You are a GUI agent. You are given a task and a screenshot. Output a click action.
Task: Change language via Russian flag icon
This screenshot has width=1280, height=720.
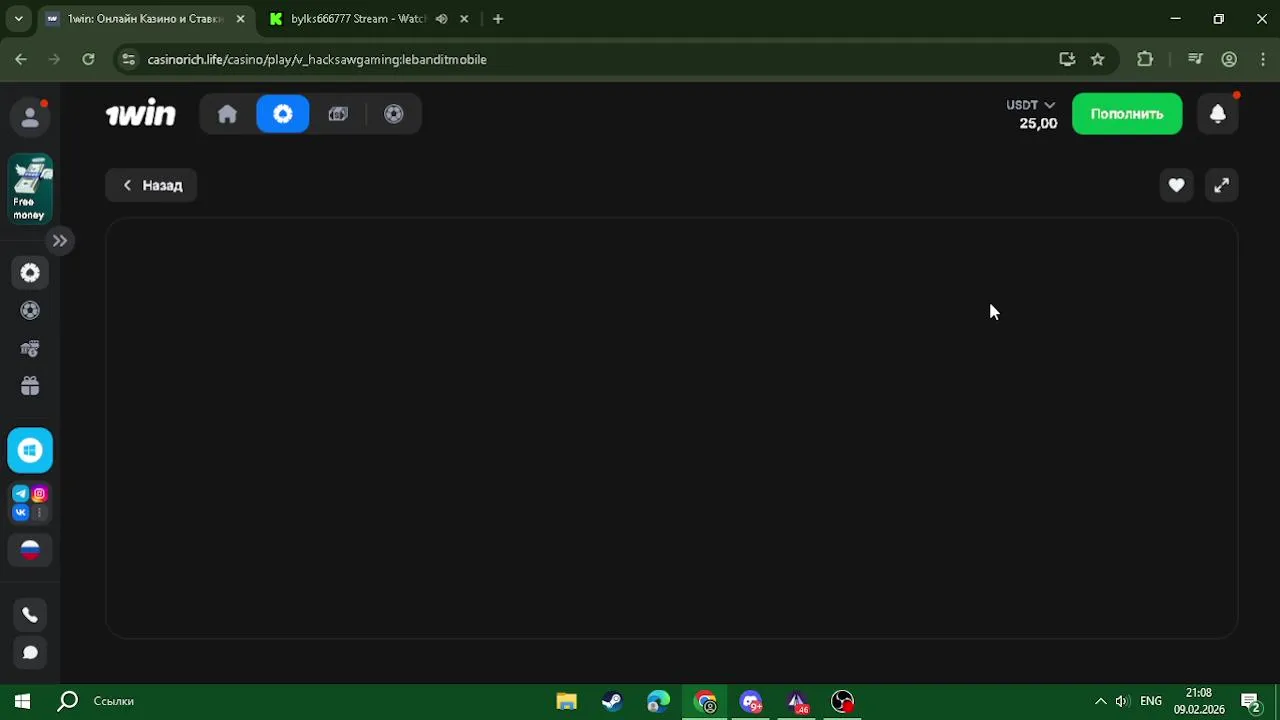[30, 550]
